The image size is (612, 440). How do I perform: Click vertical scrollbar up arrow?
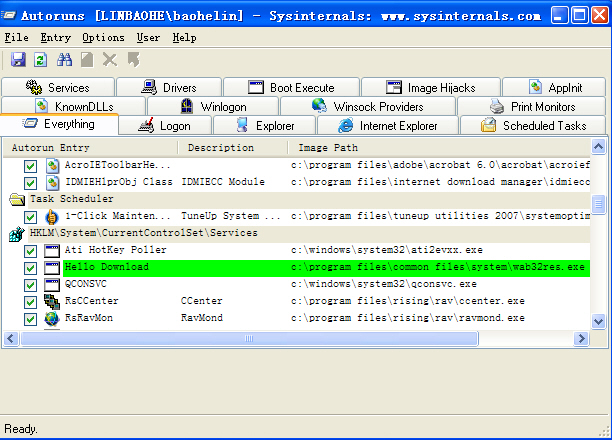tap(598, 147)
